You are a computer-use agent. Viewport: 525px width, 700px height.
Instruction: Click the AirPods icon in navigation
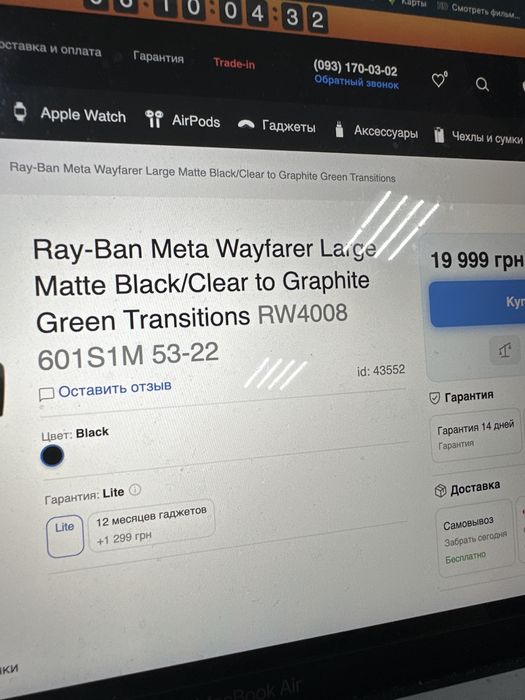(154, 119)
